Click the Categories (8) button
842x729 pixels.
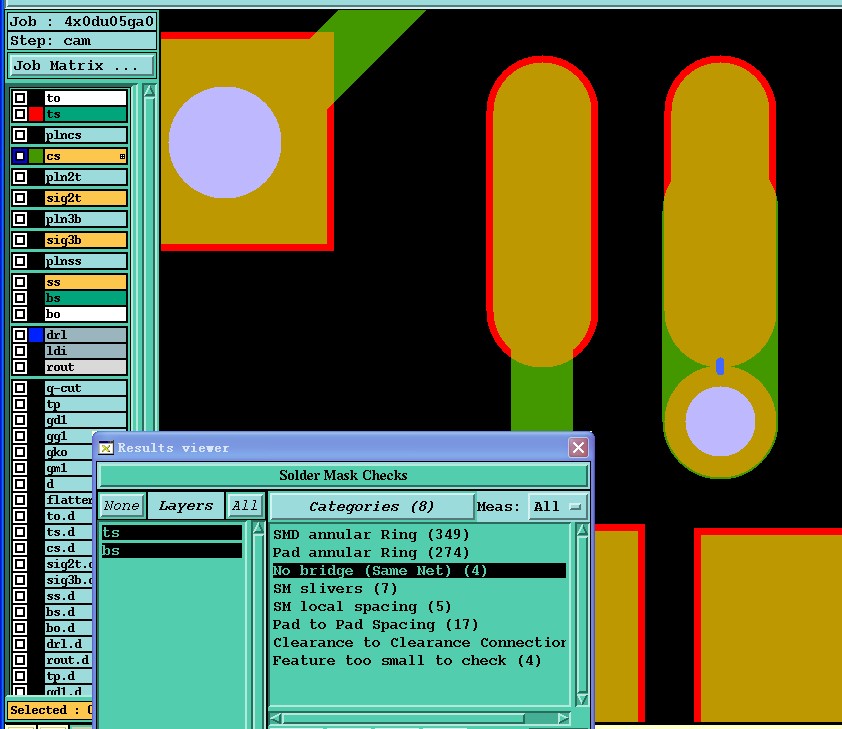(372, 506)
